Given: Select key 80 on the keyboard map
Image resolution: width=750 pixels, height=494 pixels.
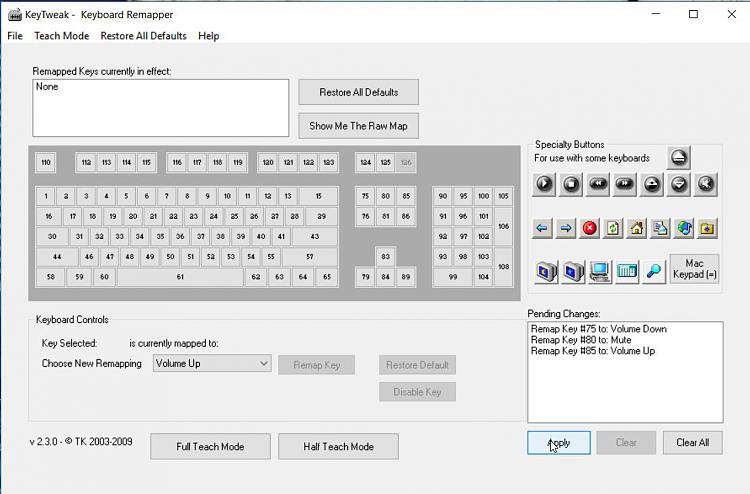Looking at the screenshot, I should click(x=386, y=196).
